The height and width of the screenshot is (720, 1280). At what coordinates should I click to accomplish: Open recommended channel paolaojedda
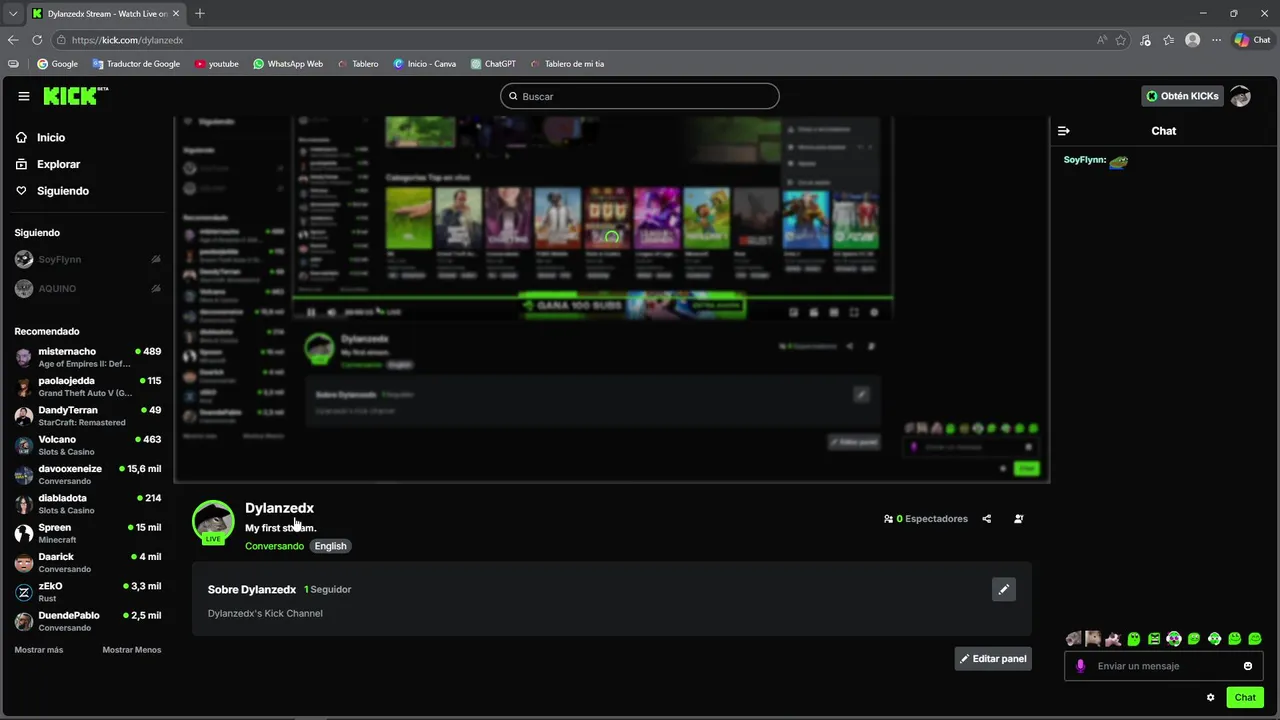[x=88, y=387]
